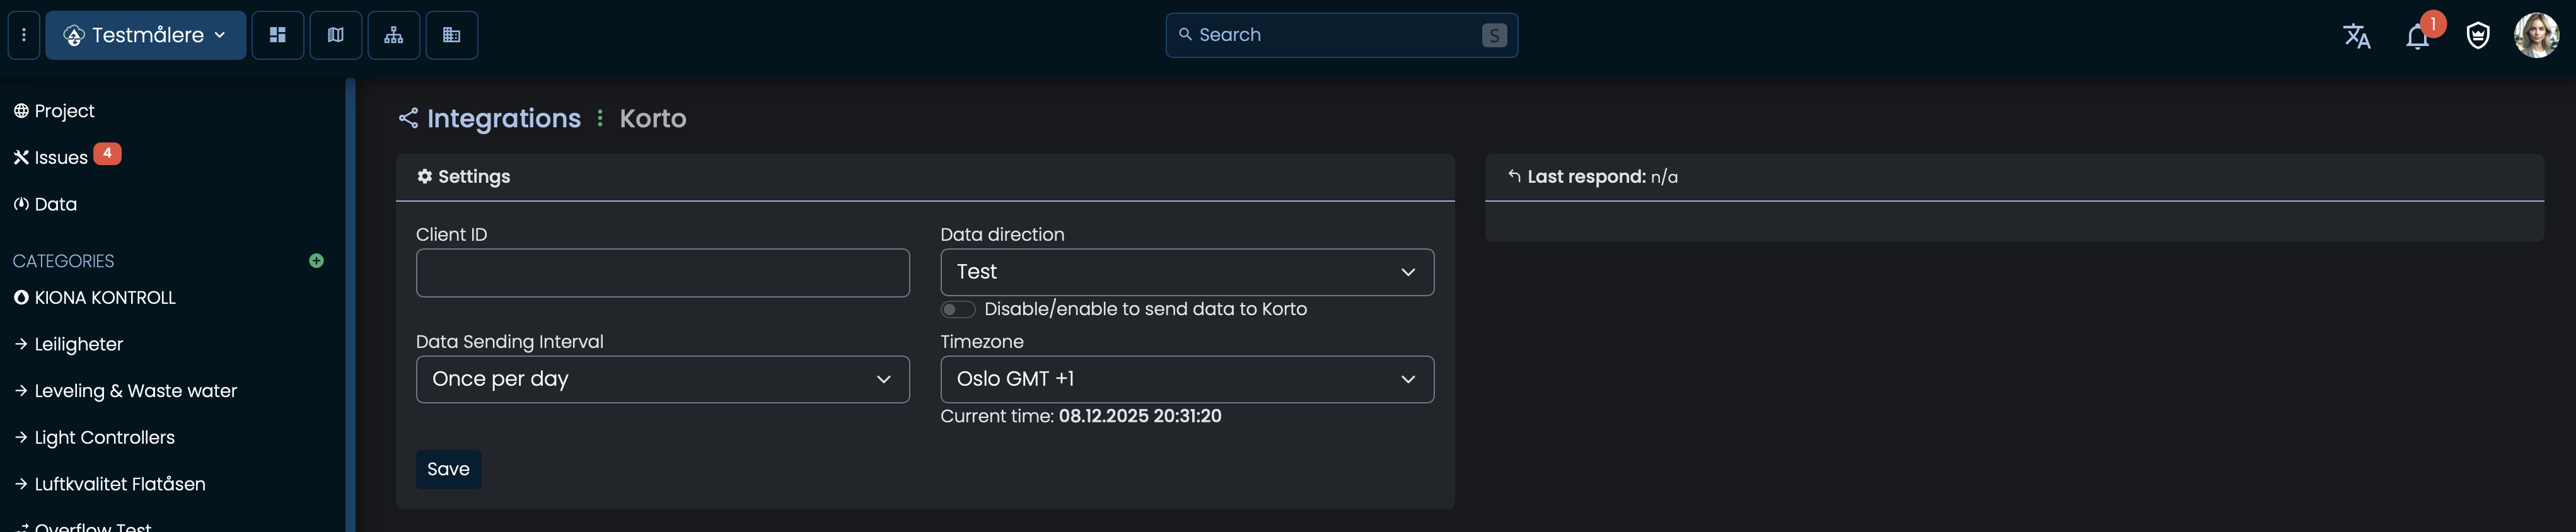Open Data in sidebar
The height and width of the screenshot is (532, 2576).
pyautogui.click(x=45, y=204)
